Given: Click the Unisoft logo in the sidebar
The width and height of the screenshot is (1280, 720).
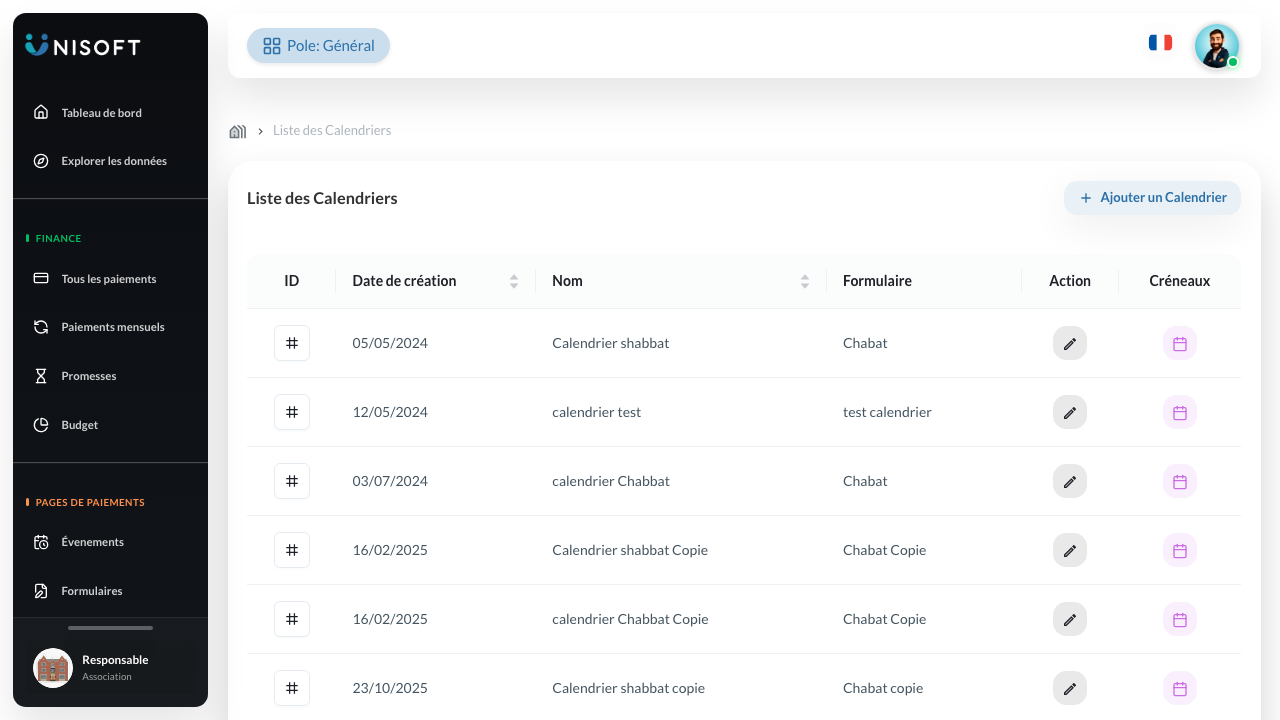Looking at the screenshot, I should click(83, 46).
